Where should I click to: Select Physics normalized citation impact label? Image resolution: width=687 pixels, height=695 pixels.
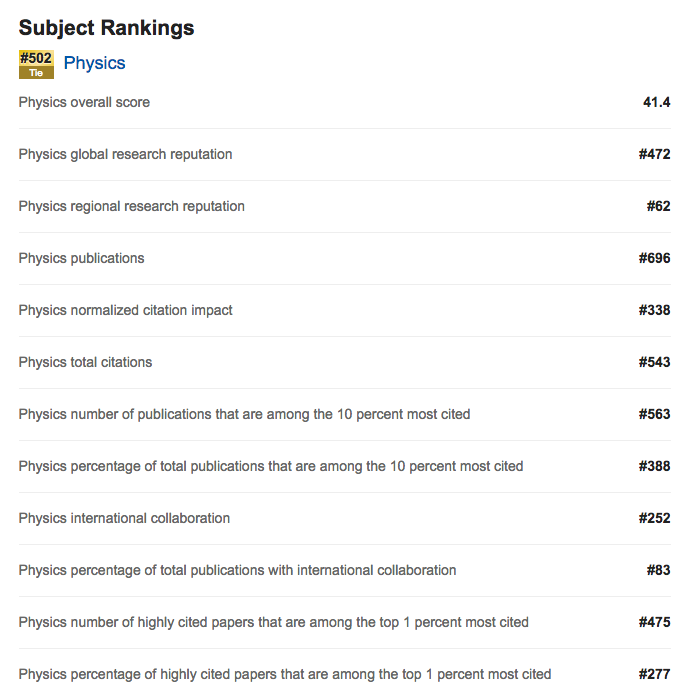[x=125, y=310]
